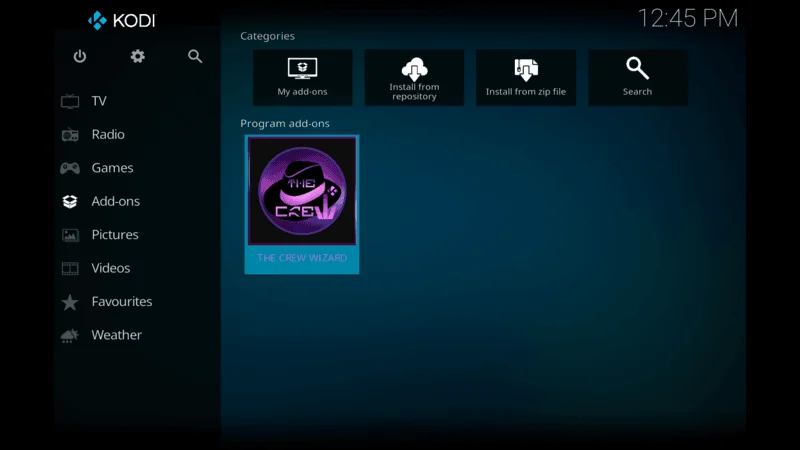Open the Search category tile

coord(638,78)
